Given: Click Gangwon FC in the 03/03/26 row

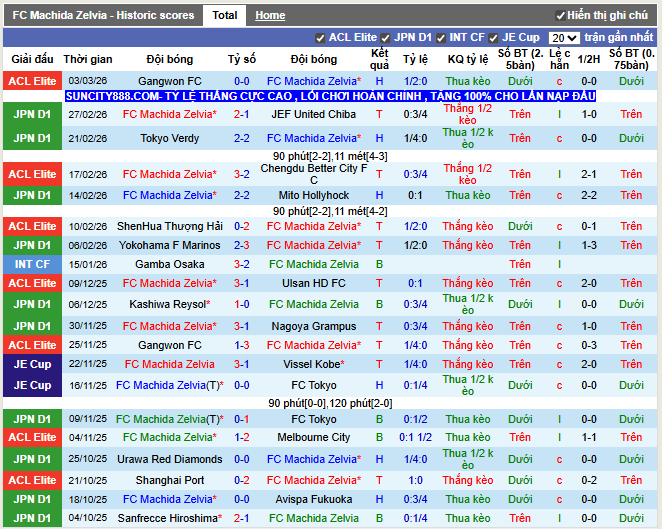Looking at the screenshot, I should [x=170, y=81].
